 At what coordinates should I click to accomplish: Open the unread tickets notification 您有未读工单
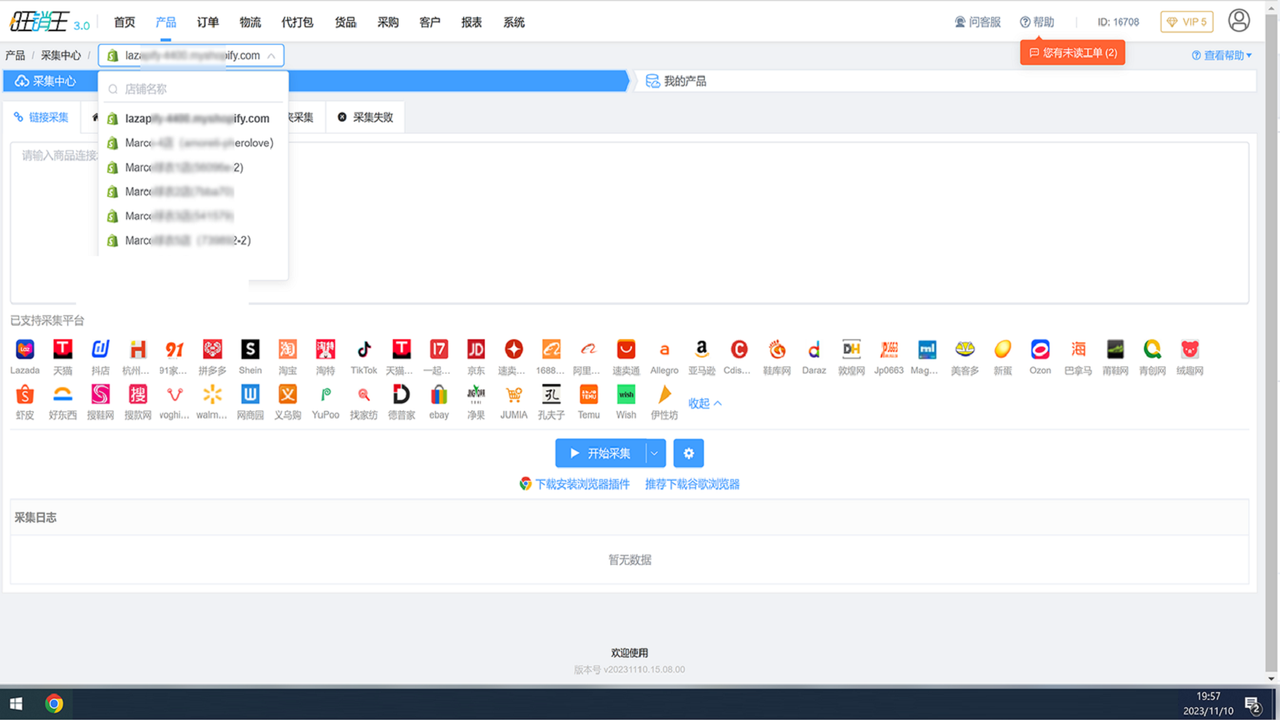1072,53
